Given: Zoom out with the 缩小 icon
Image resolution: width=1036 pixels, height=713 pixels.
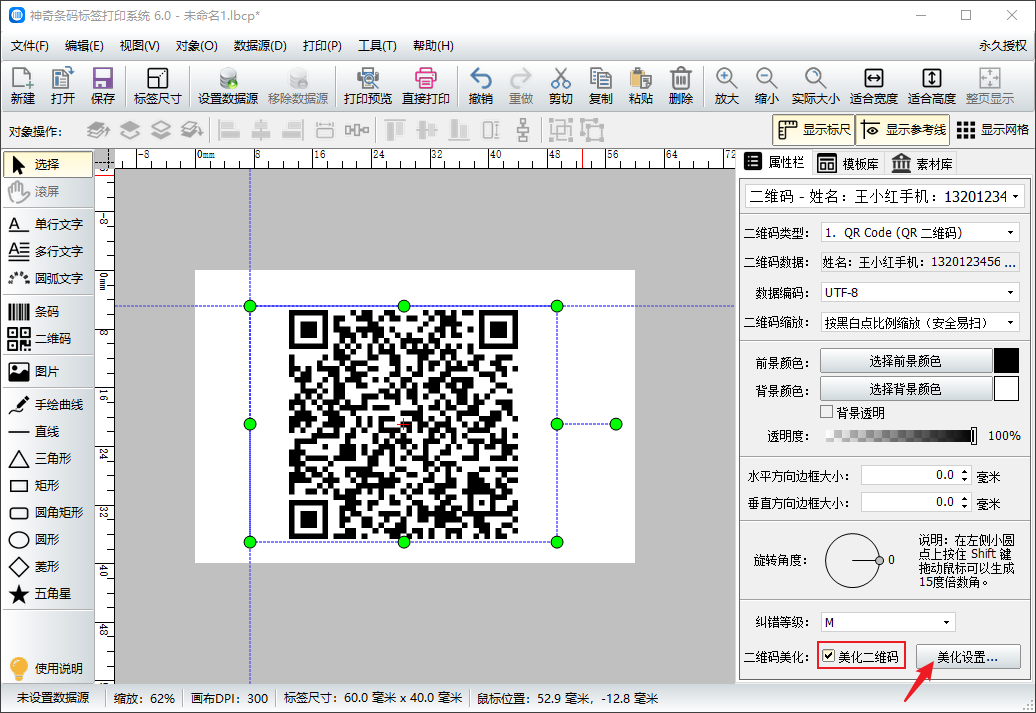Looking at the screenshot, I should [x=766, y=86].
